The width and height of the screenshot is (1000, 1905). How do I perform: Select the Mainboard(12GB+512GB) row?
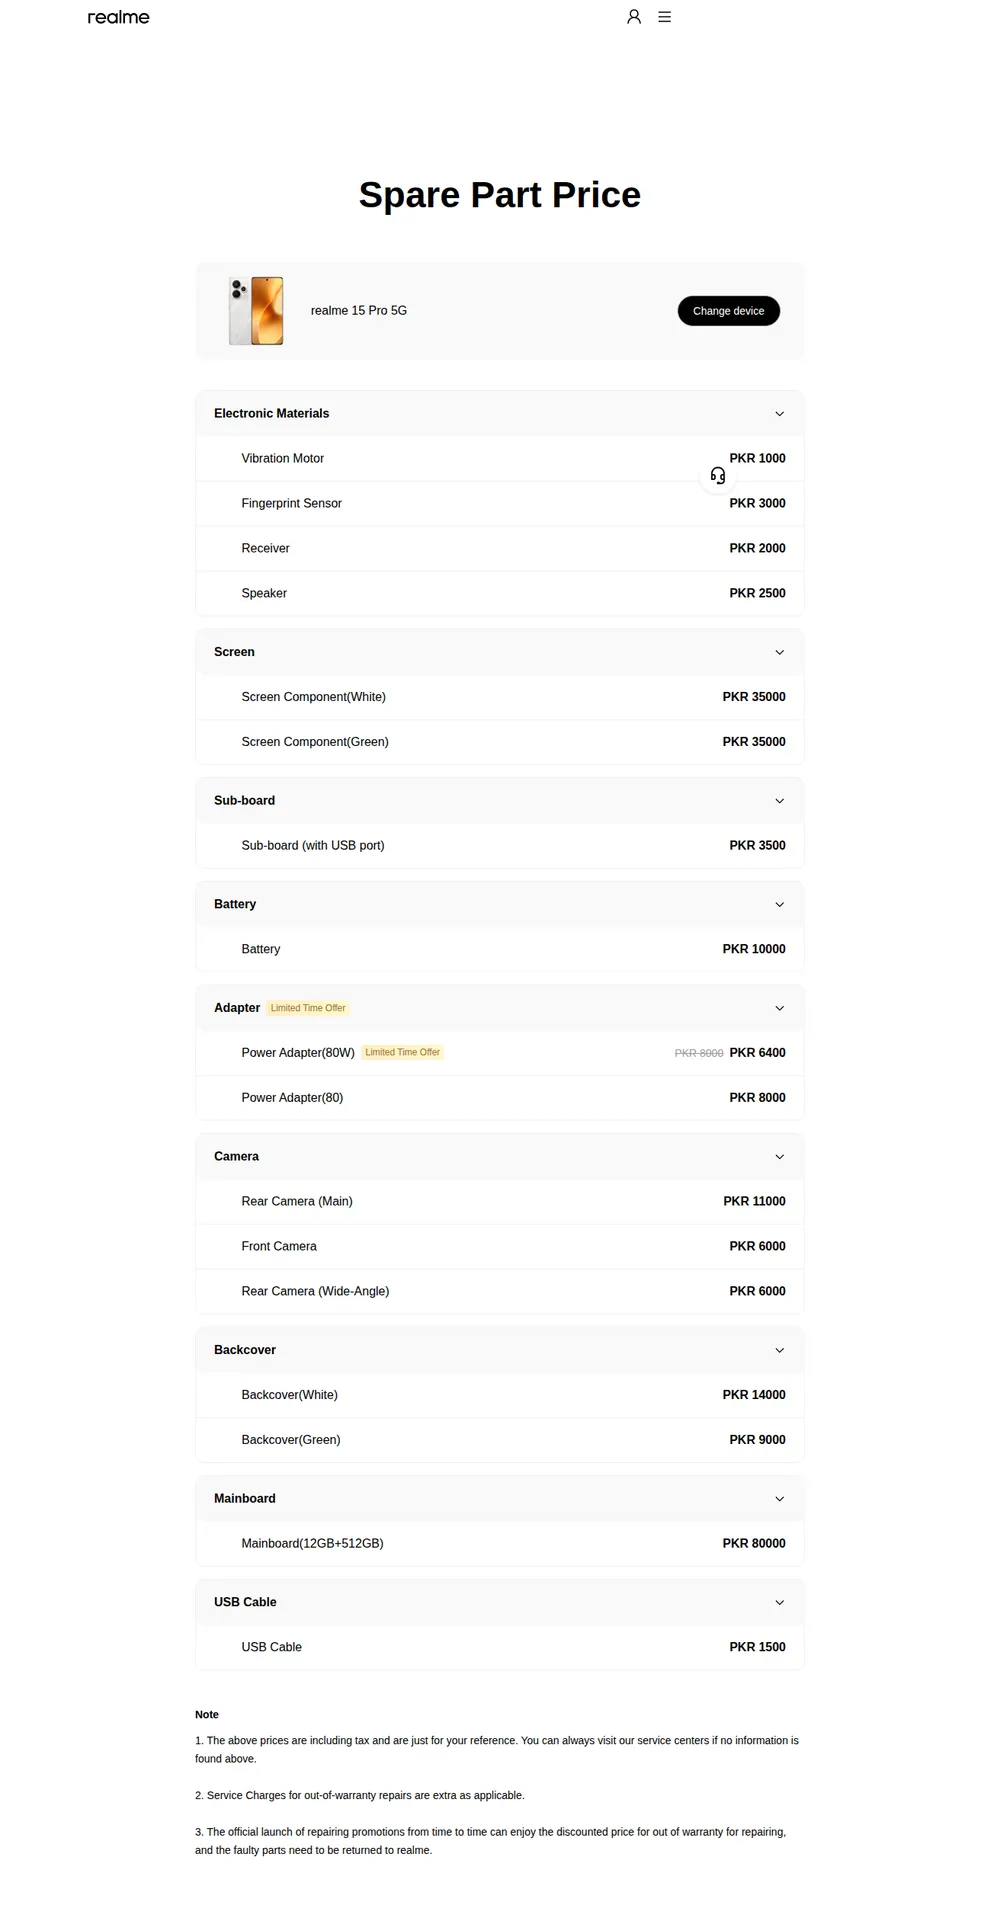[500, 1544]
